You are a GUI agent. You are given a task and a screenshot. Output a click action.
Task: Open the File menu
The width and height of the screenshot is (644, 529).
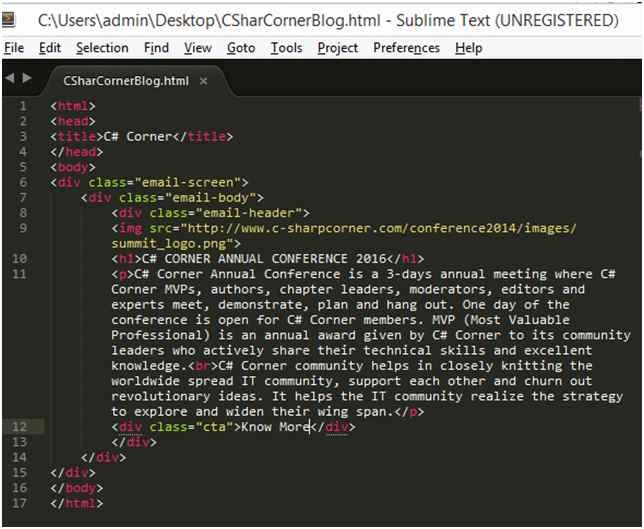click(x=14, y=48)
